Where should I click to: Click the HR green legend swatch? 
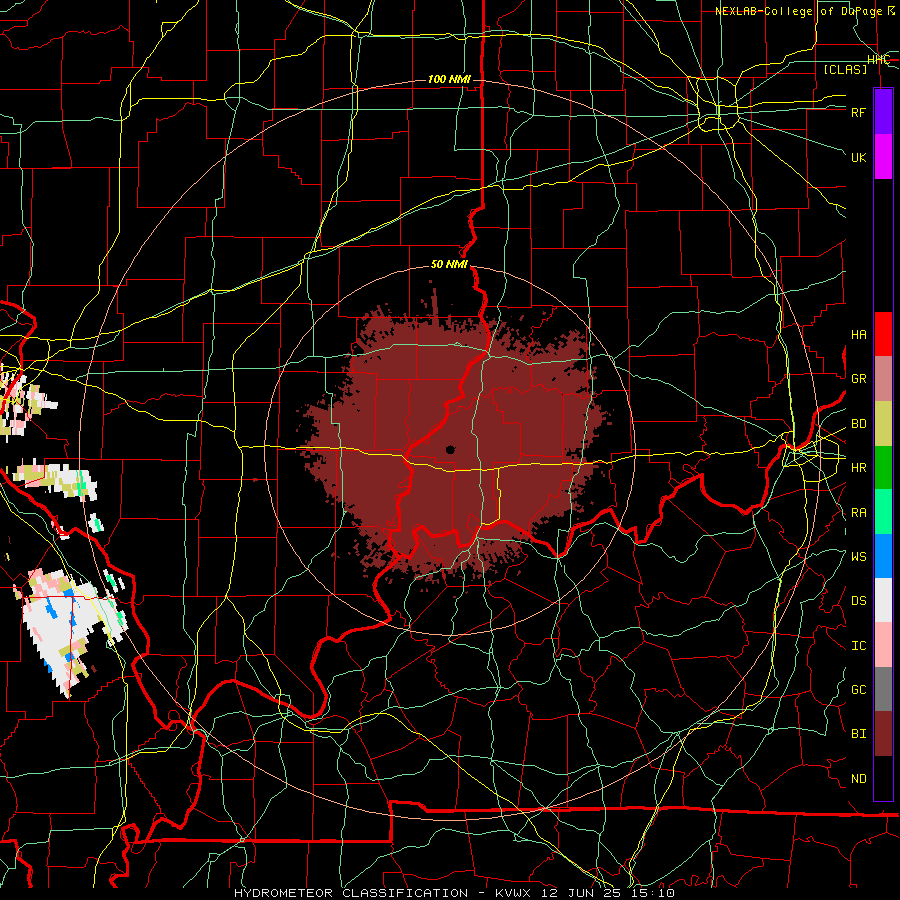[x=883, y=468]
